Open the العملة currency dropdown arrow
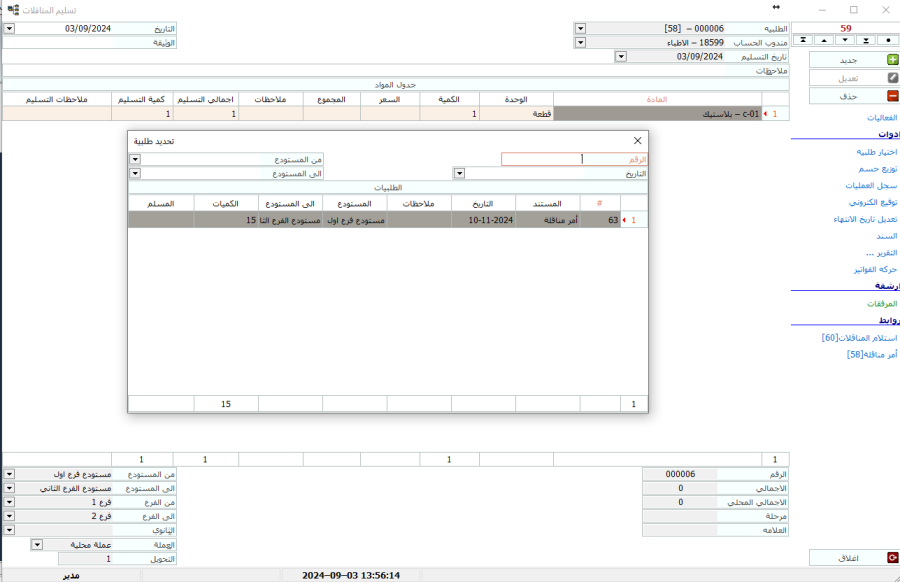900x582 pixels. [37, 544]
